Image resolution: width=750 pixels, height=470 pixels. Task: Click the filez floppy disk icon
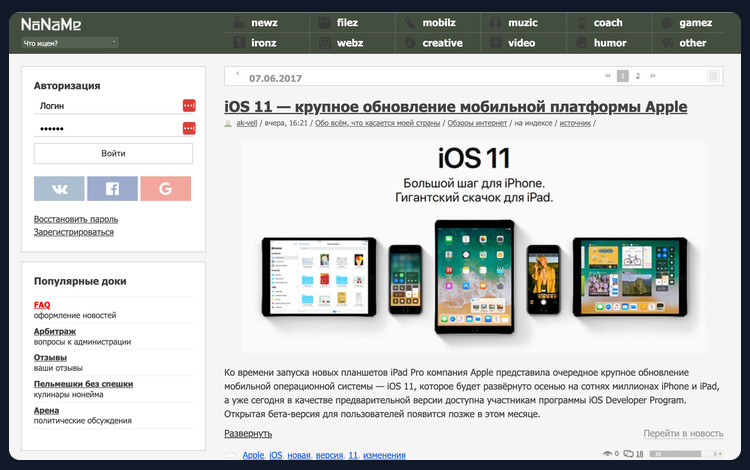pyautogui.click(x=325, y=22)
